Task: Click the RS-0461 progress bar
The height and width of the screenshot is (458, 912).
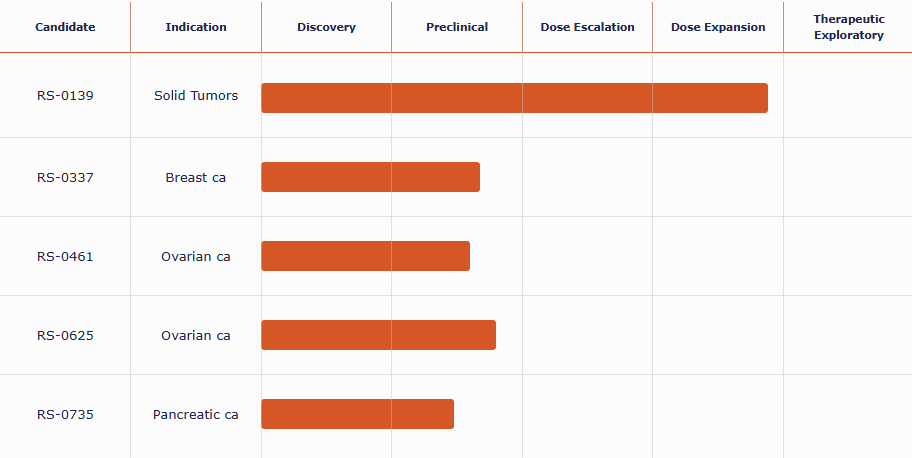Action: [x=365, y=256]
